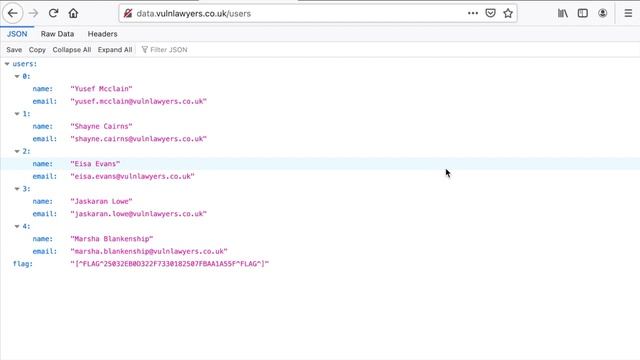
Task: Collapse the users node
Action: 7,64
